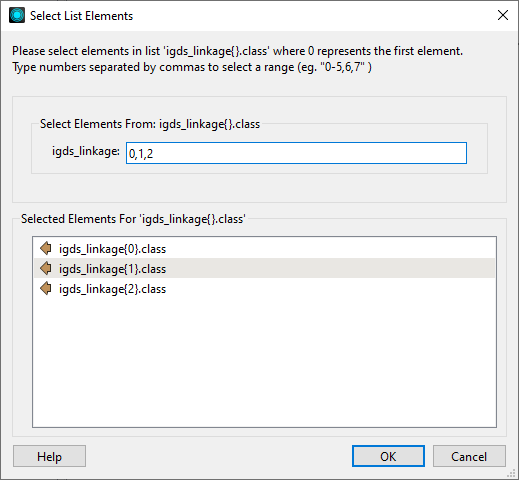Open Help for list element selection

pyautogui.click(x=49, y=456)
